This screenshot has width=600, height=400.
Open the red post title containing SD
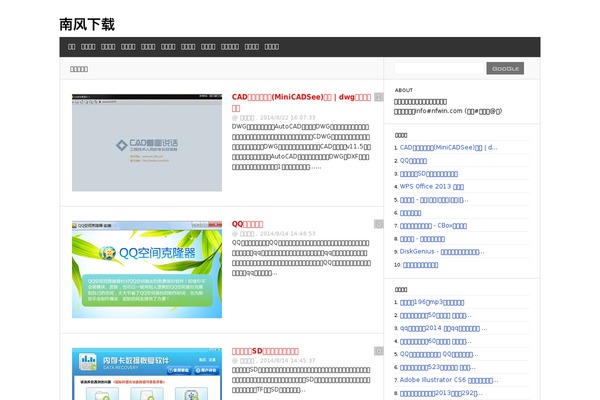pyautogui.click(x=265, y=351)
